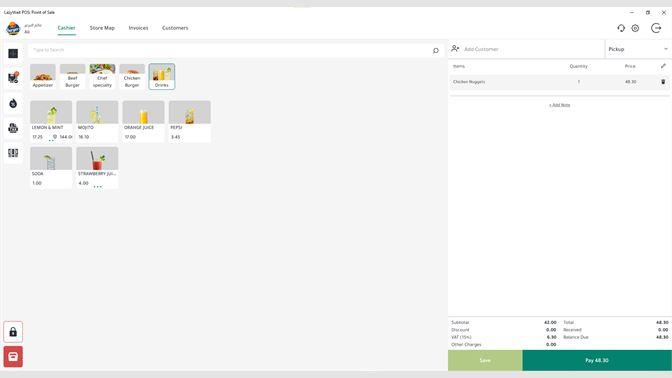Add Orange Juice to the order

[x=144, y=121]
